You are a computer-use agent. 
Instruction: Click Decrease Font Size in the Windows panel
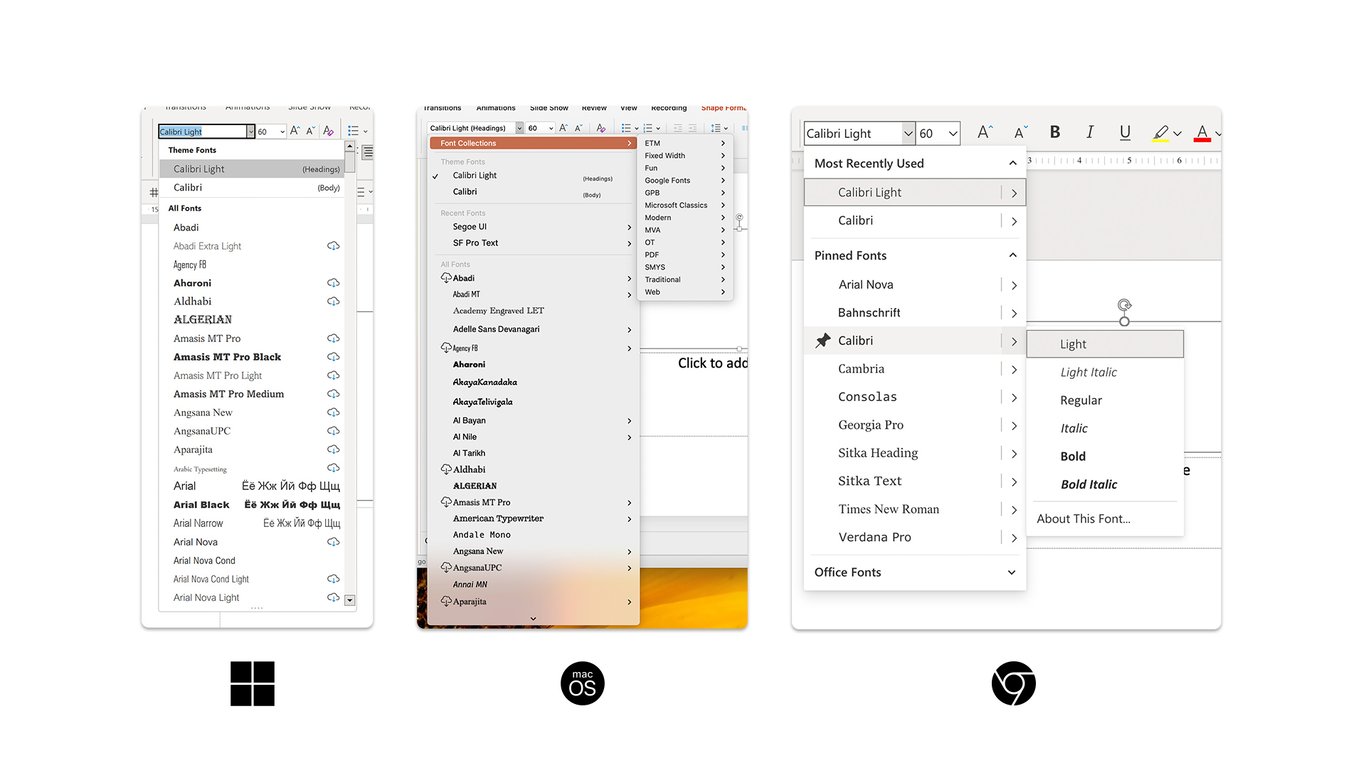click(311, 131)
